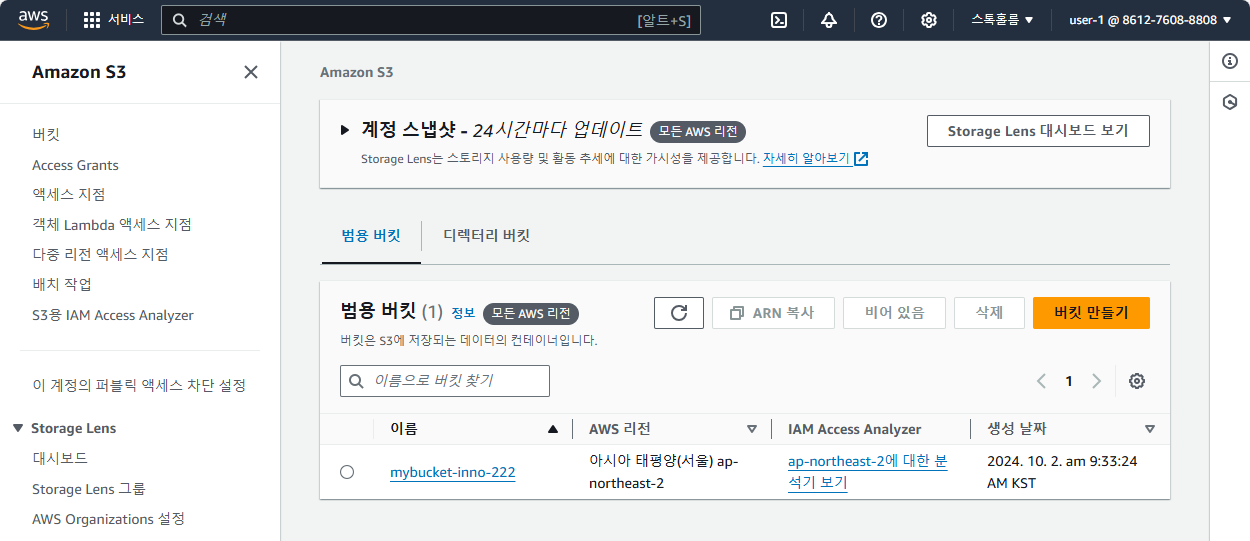This screenshot has width=1250, height=541.
Task: Go to previous page of buckets
Action: coord(1041,381)
